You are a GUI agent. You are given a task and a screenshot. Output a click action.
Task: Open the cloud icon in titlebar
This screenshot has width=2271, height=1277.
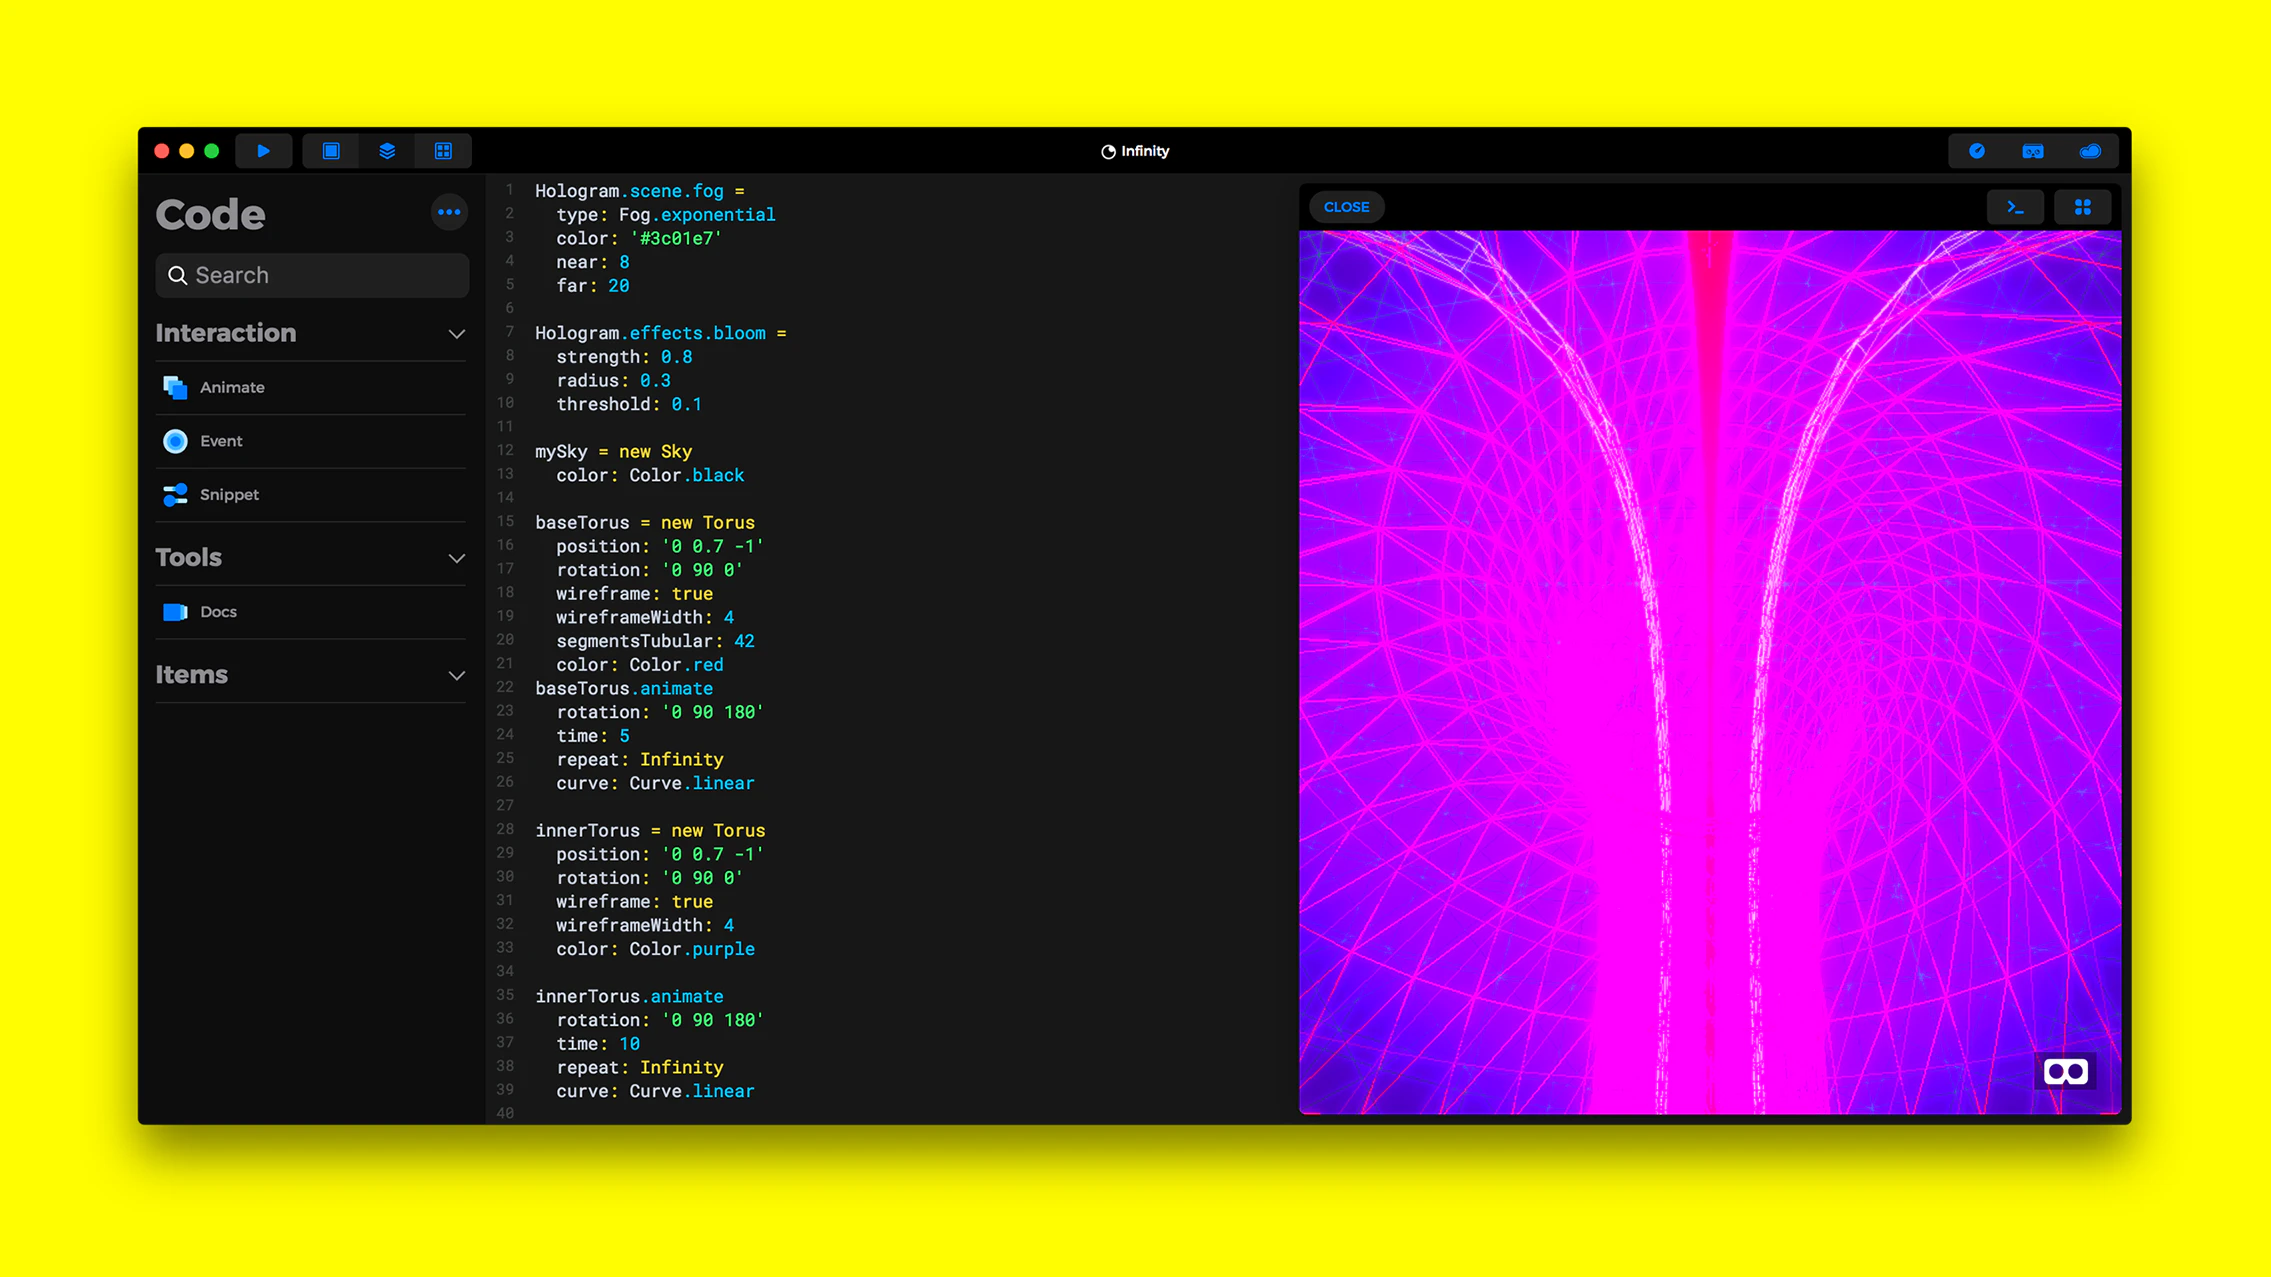(2090, 151)
